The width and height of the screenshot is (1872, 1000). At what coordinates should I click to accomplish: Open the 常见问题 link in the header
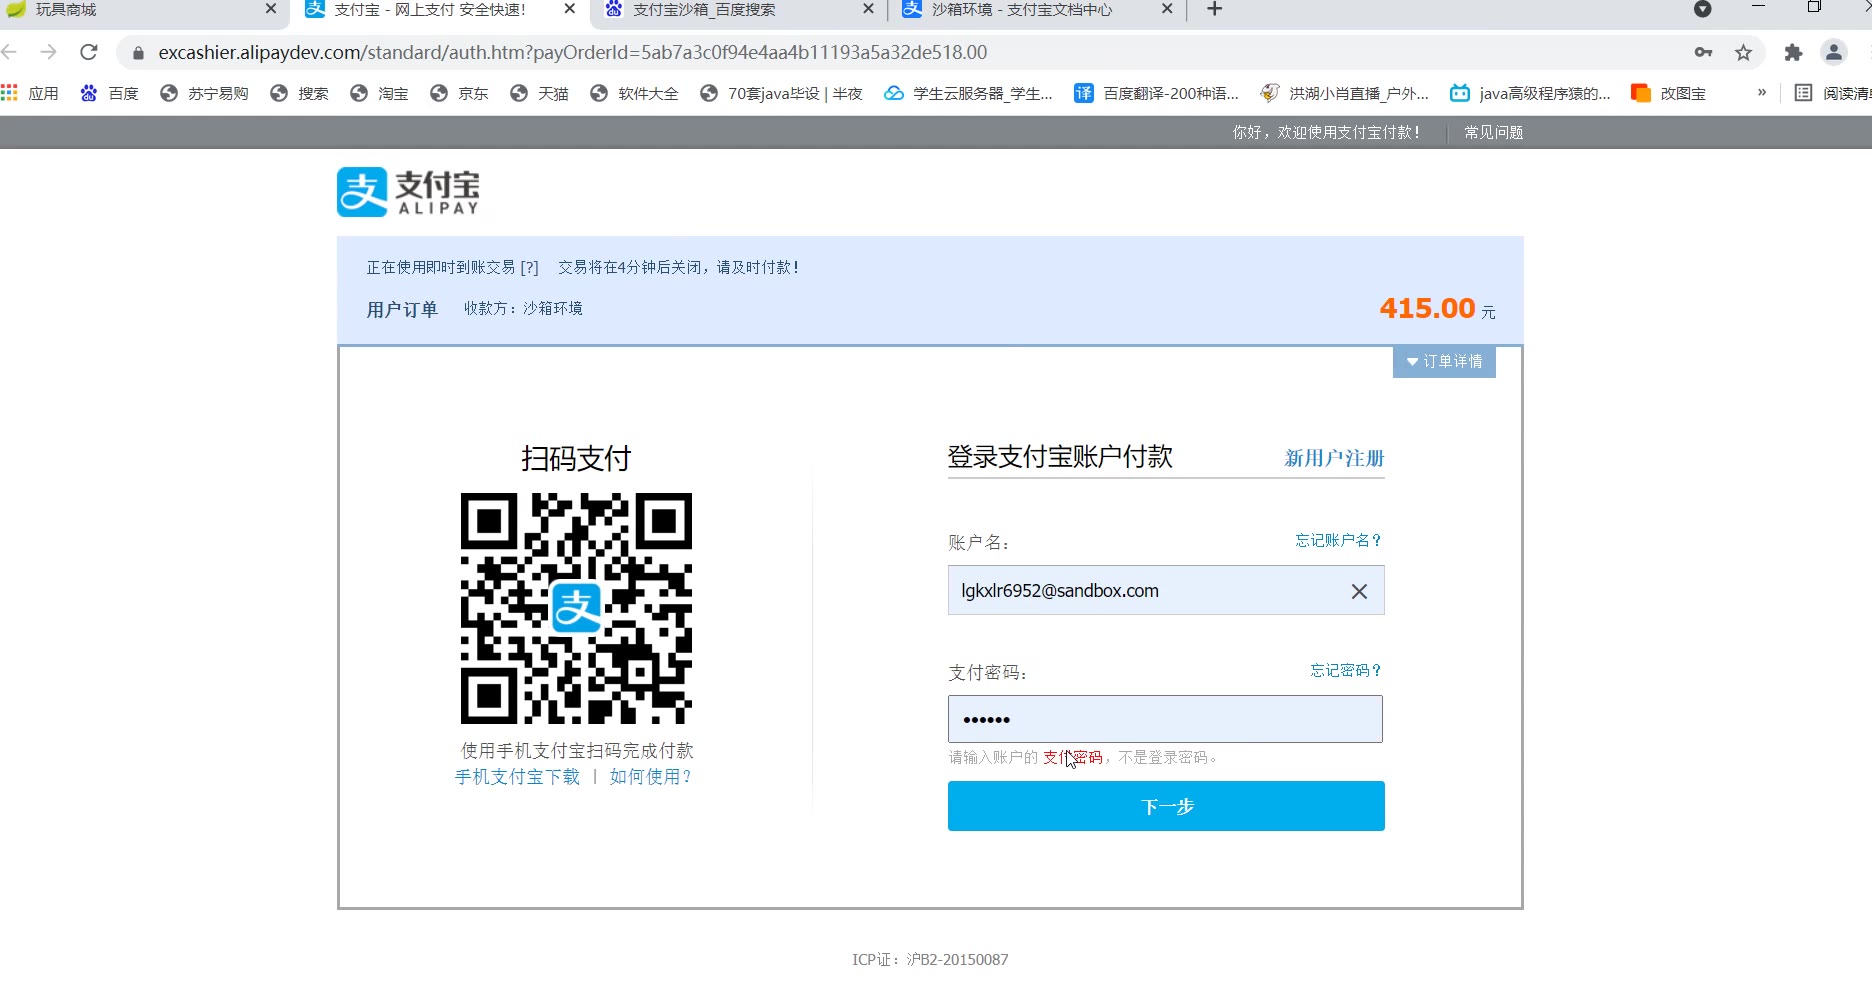click(x=1493, y=132)
